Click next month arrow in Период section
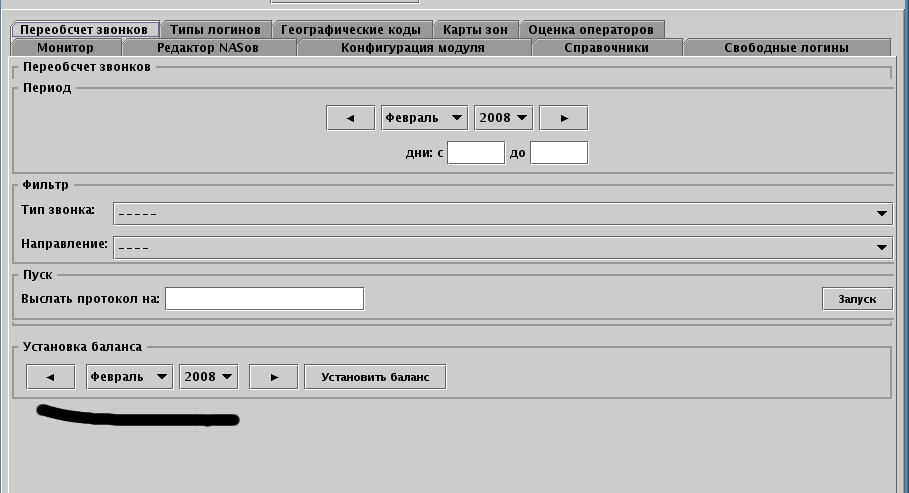 (x=563, y=118)
